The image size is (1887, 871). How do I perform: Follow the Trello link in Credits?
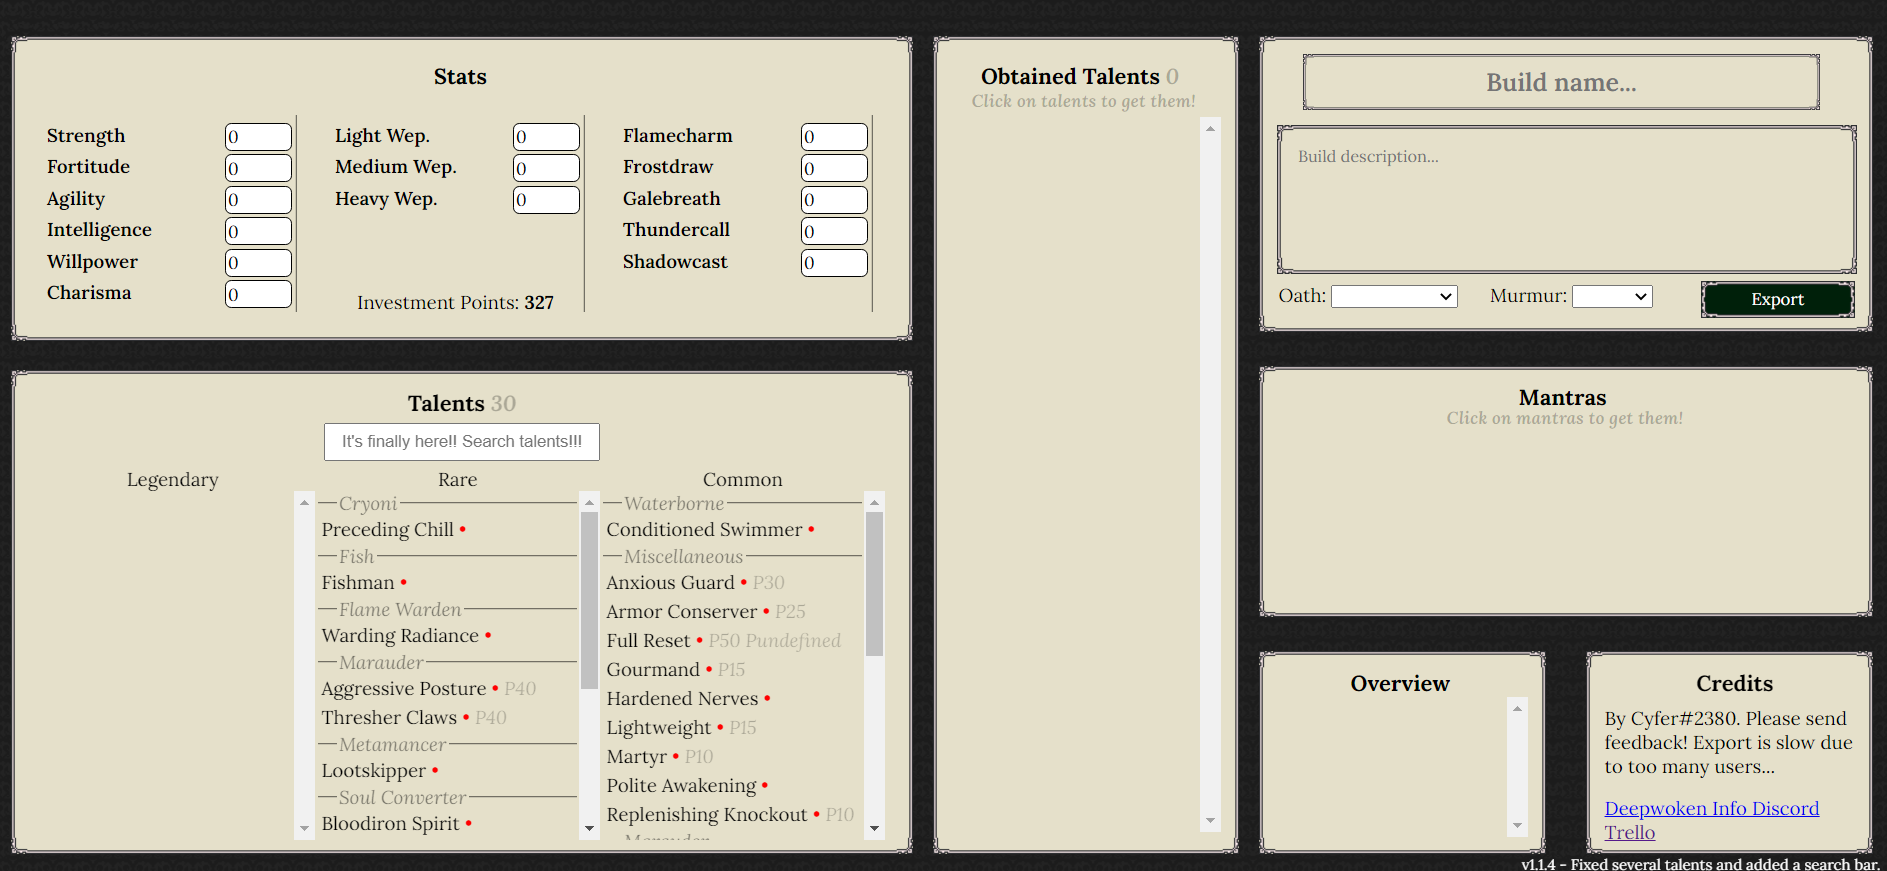pos(1629,832)
